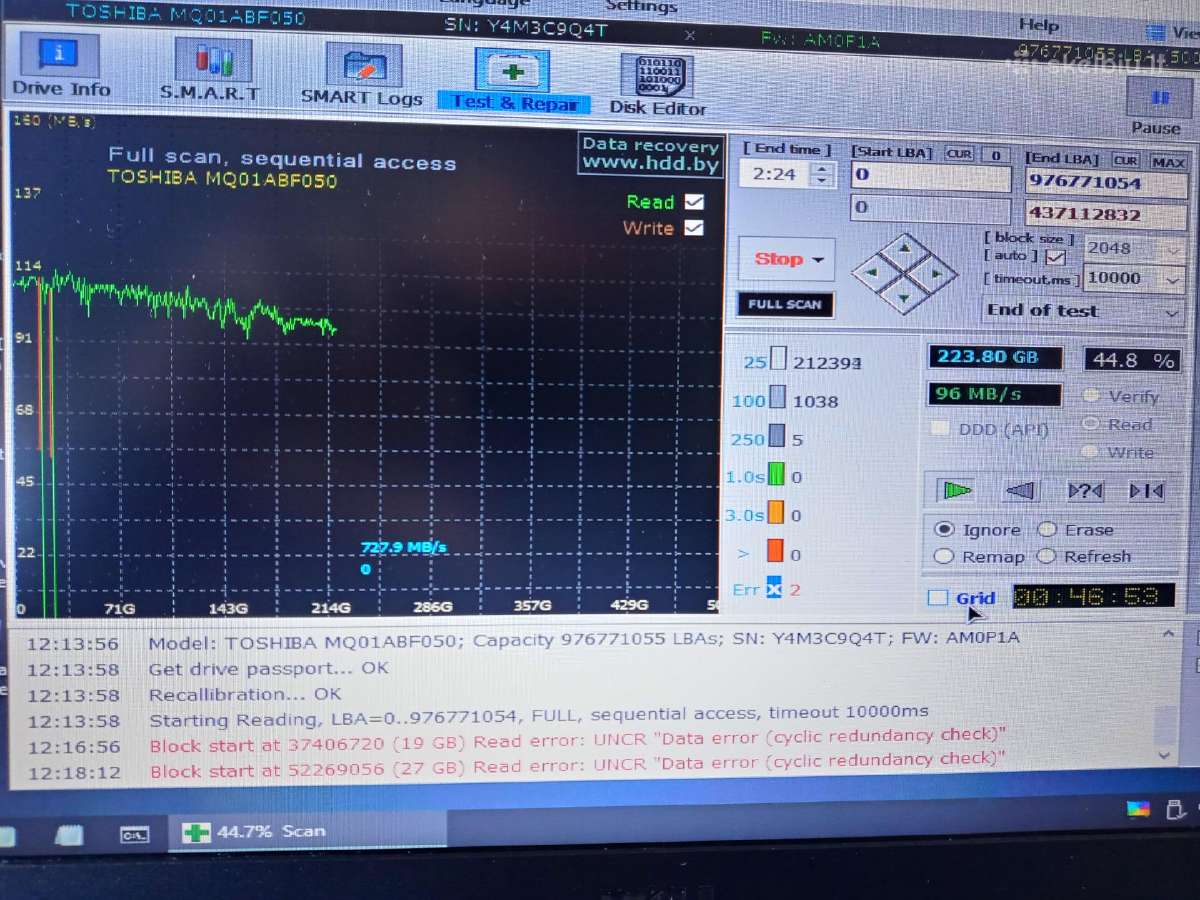Click the 1.0s green block indicator
1200x900 pixels.
click(776, 475)
